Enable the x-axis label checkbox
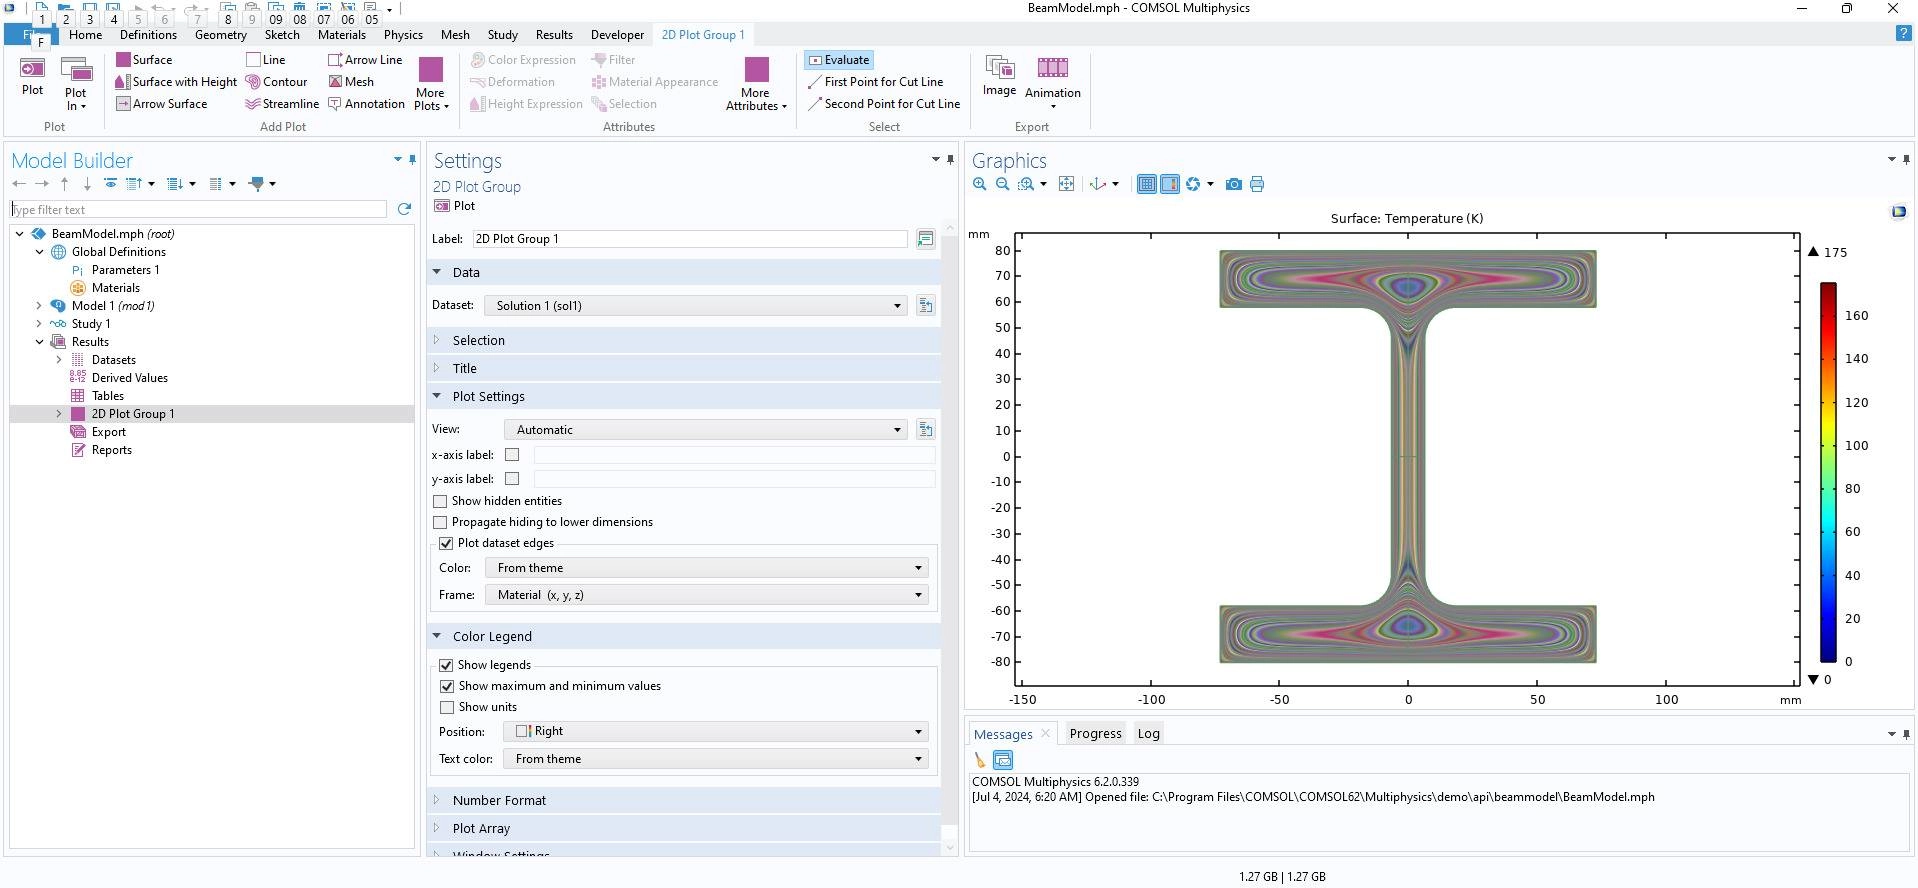Viewport: 1918px width, 888px height. (512, 455)
